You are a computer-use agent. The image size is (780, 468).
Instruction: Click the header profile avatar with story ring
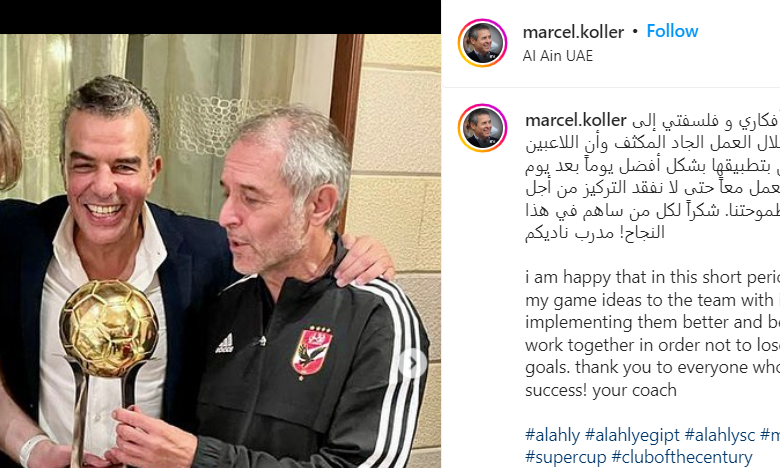click(482, 43)
